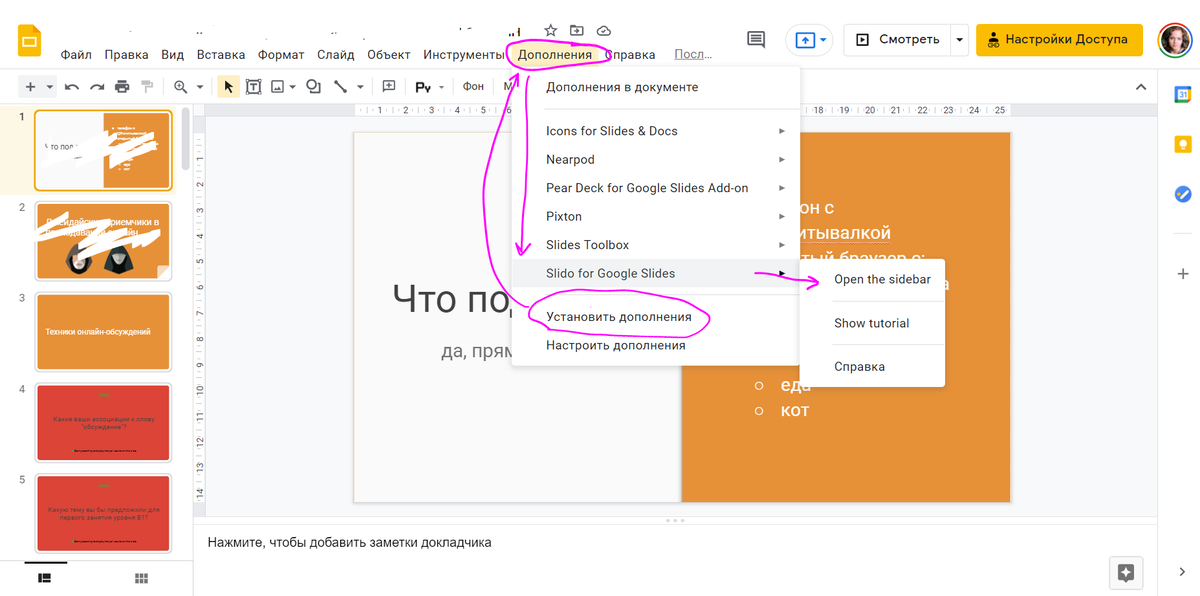Open Google Calendar side panel

pyautogui.click(x=1182, y=95)
